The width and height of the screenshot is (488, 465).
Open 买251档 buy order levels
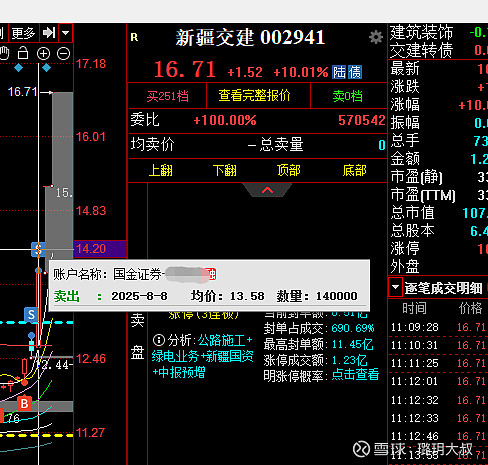coord(167,96)
